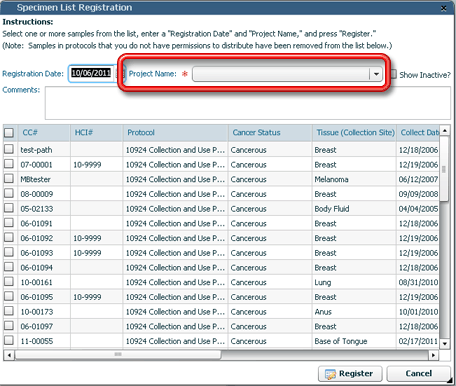Click the 06-01095 CC# cell
The image size is (456, 386).
point(44,297)
